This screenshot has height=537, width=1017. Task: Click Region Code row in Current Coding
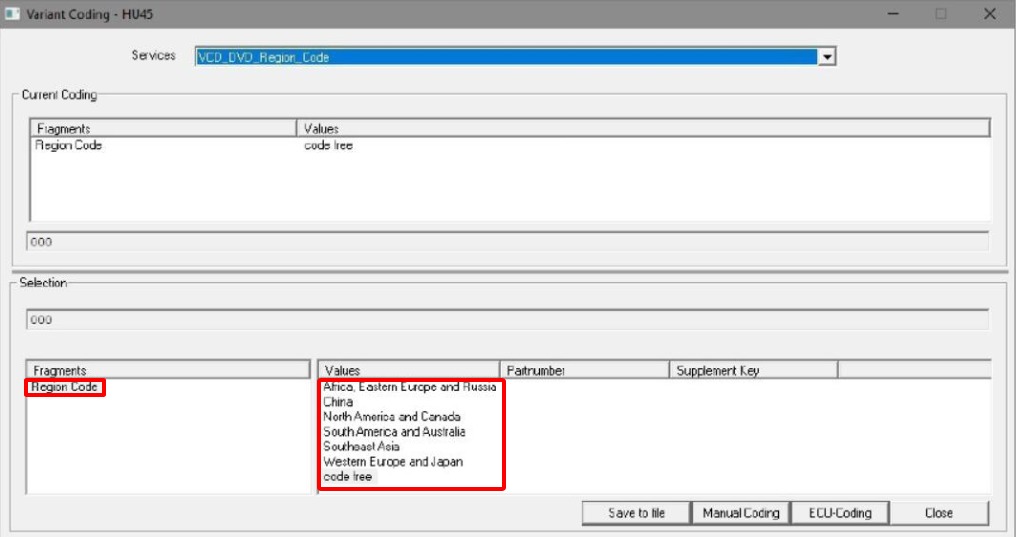pyautogui.click(x=68, y=145)
